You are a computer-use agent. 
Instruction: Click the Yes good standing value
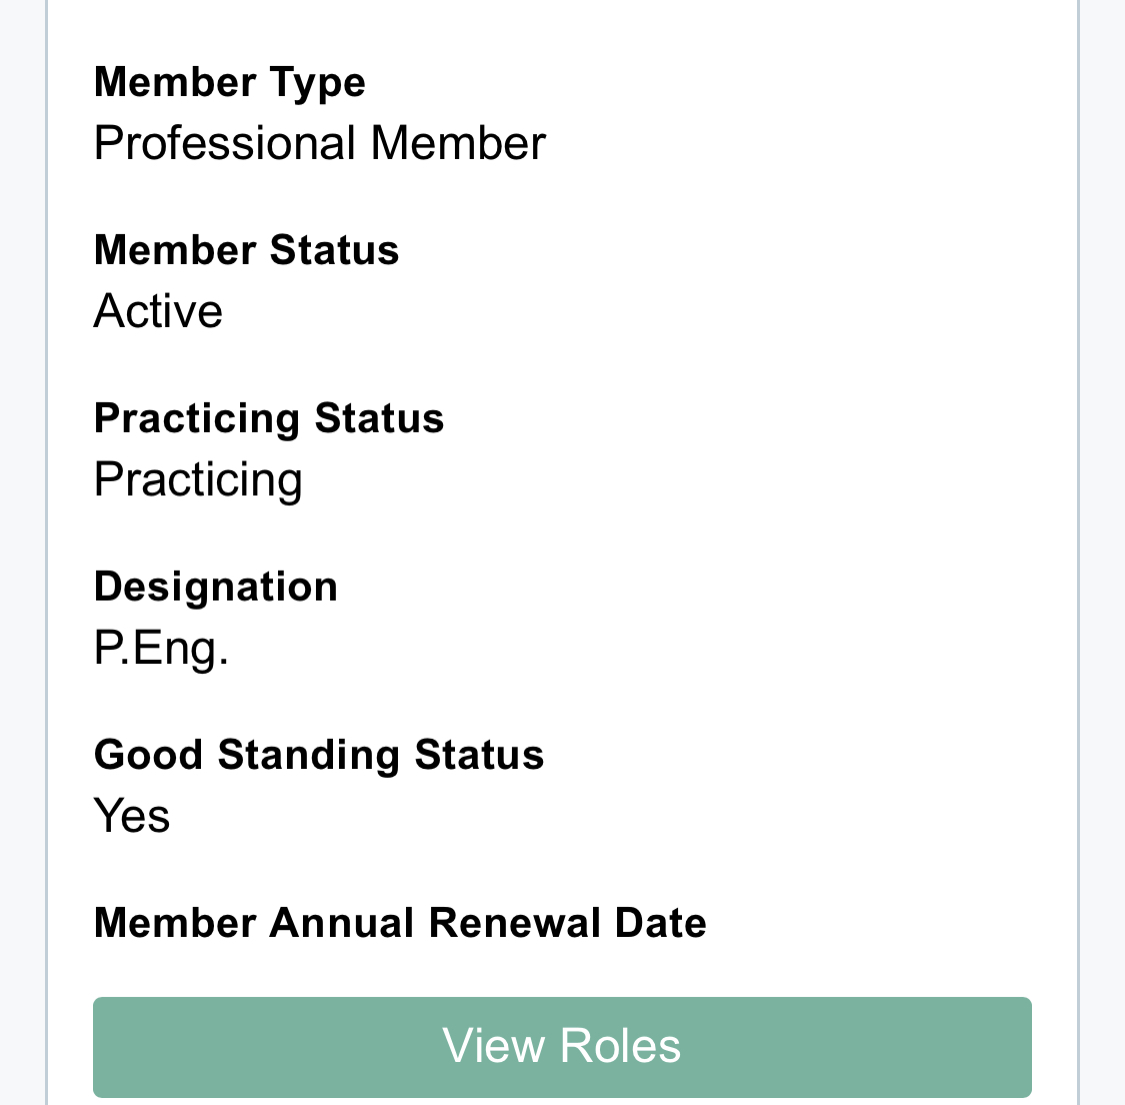(132, 816)
